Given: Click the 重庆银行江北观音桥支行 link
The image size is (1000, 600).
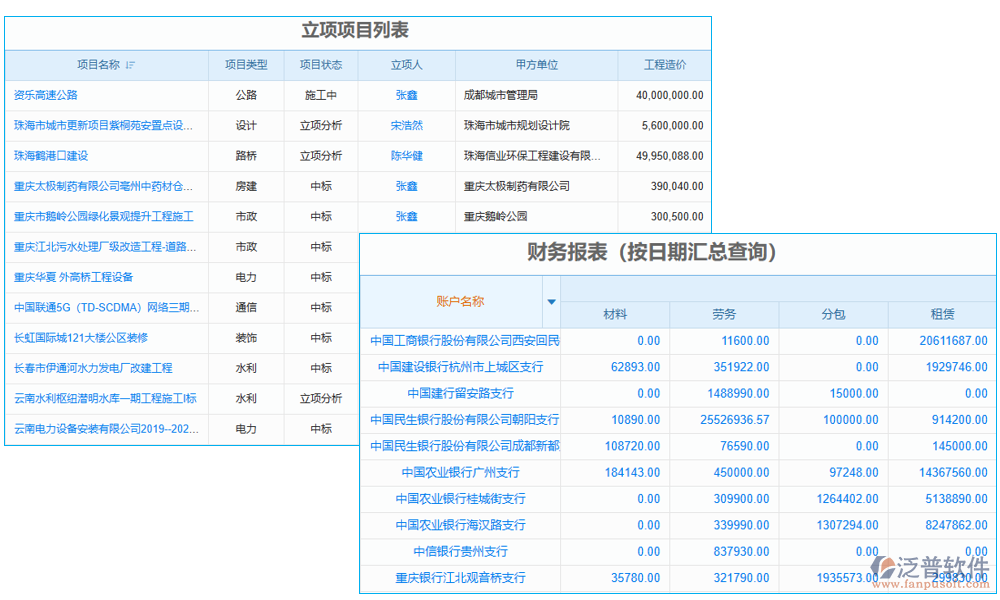Looking at the screenshot, I should (460, 578).
